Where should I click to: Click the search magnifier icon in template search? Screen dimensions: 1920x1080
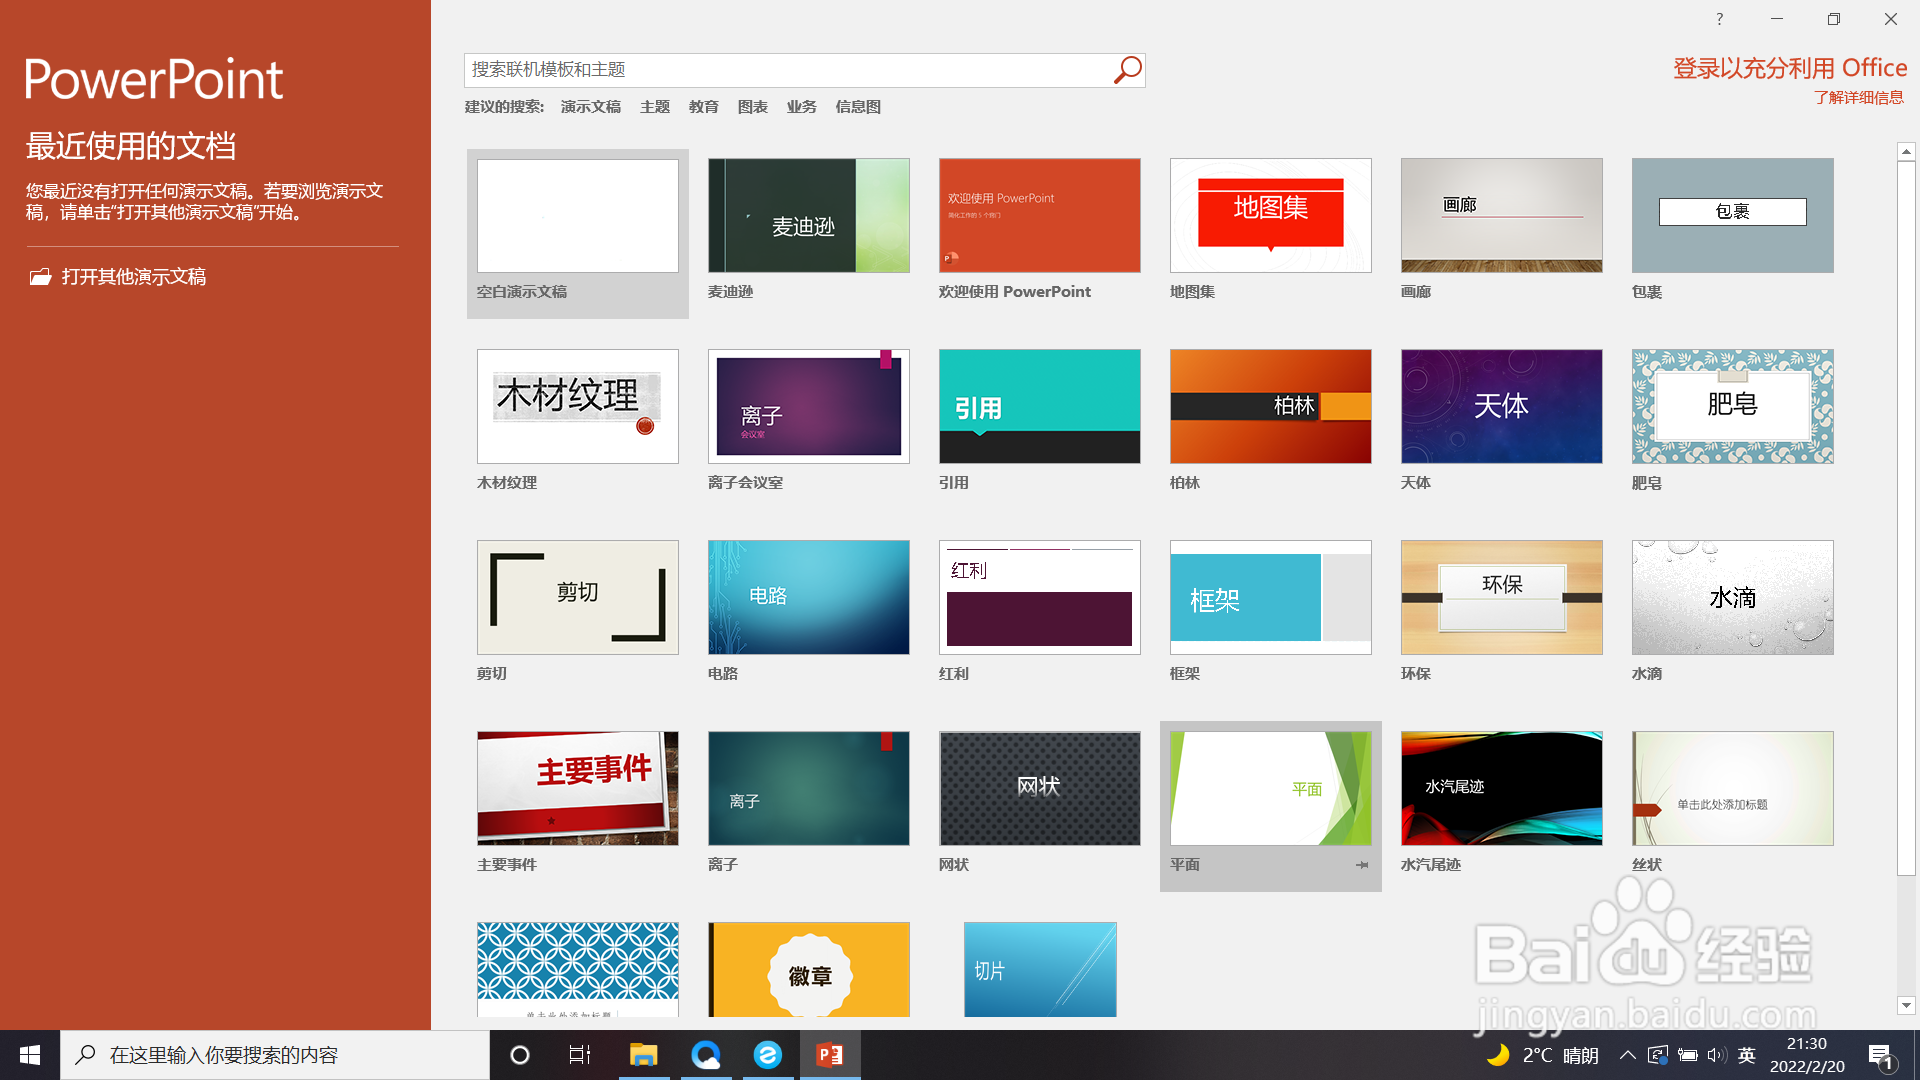click(x=1127, y=70)
